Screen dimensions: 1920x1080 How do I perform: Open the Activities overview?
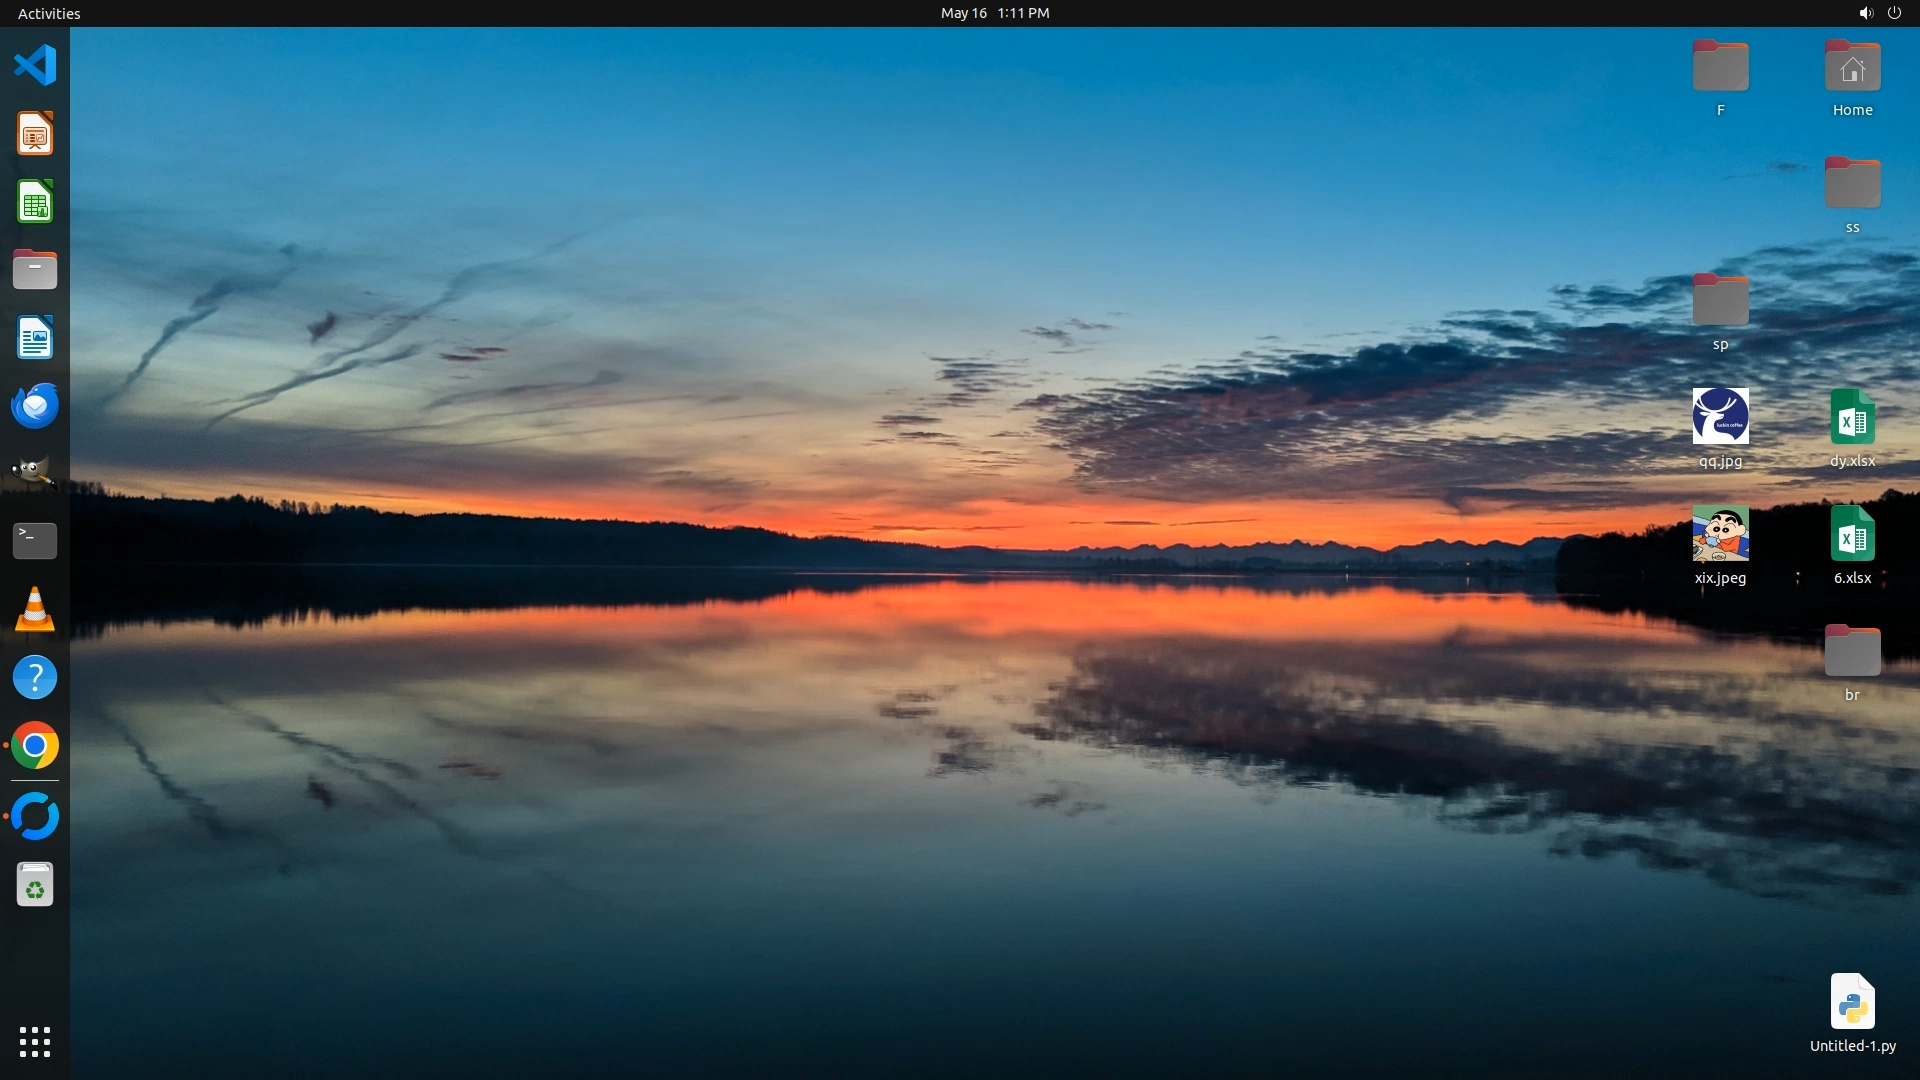49,13
